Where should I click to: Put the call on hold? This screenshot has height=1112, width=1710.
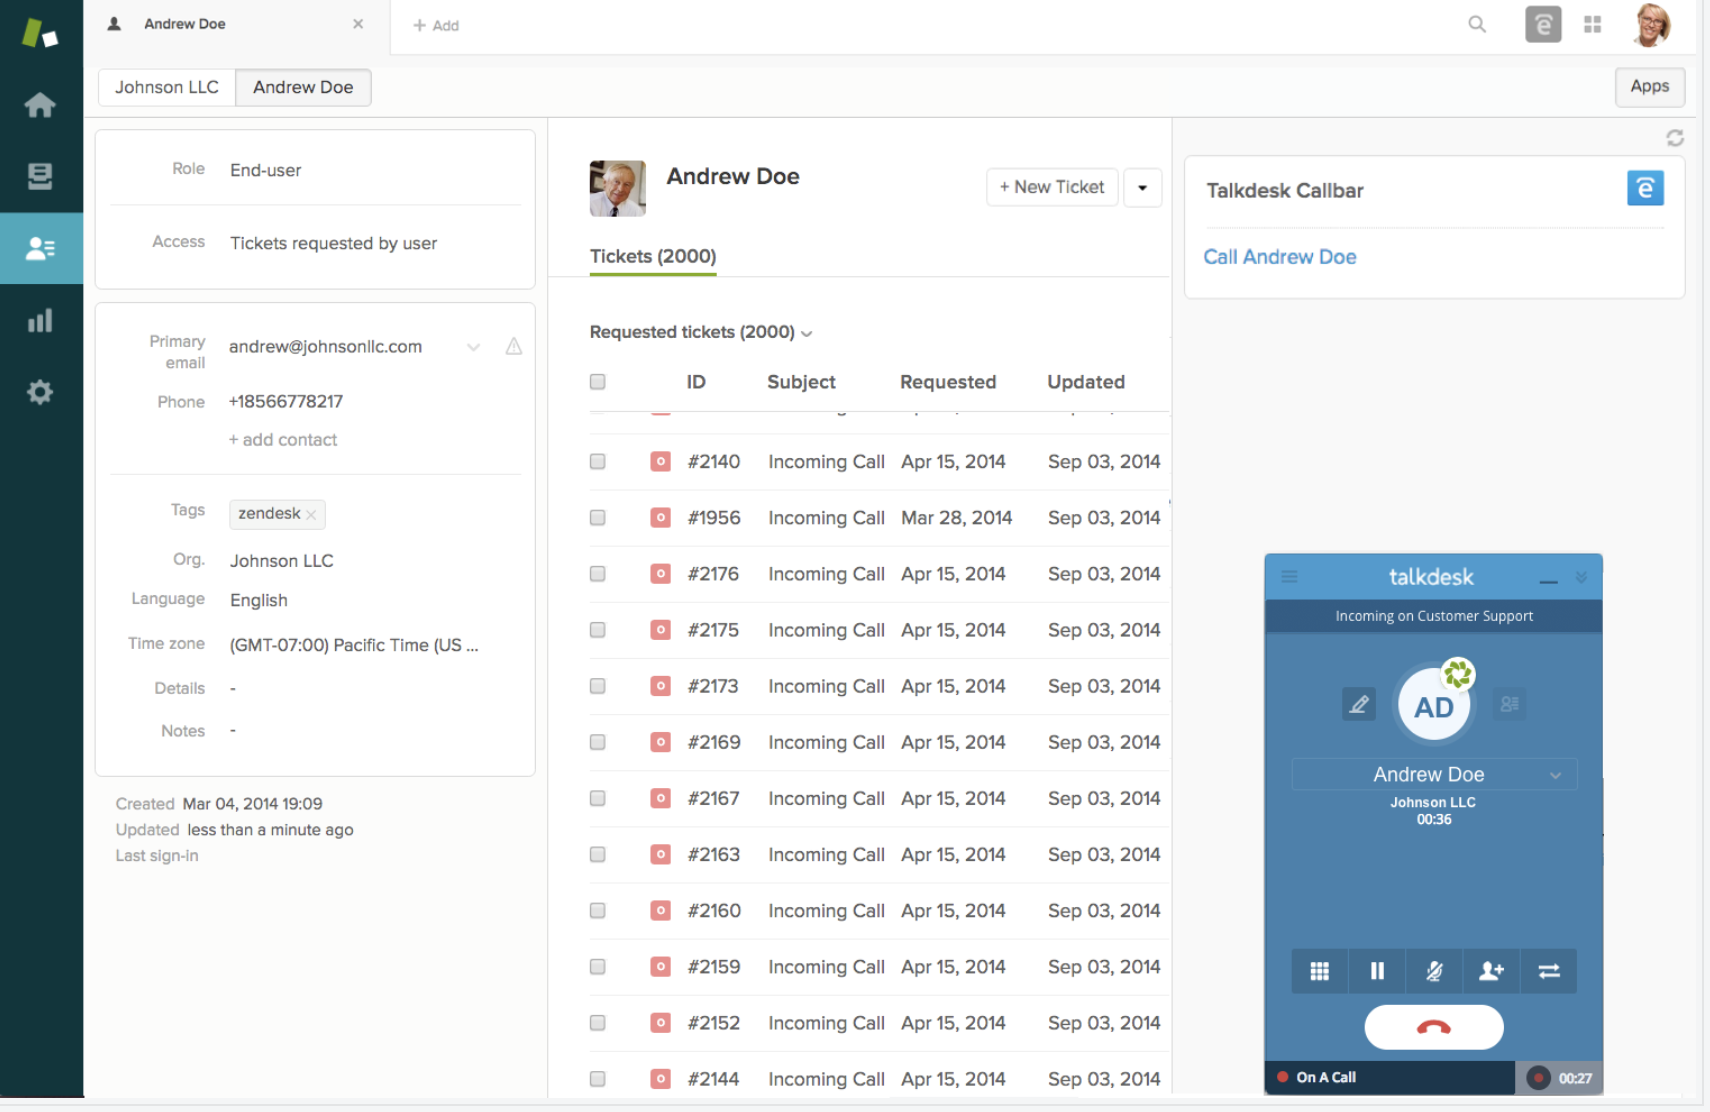(1377, 971)
